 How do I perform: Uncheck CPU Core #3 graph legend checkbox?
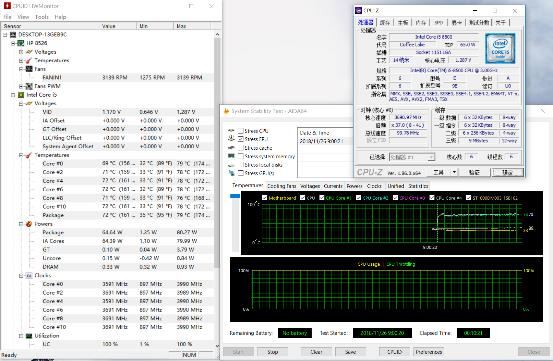[x=395, y=198]
